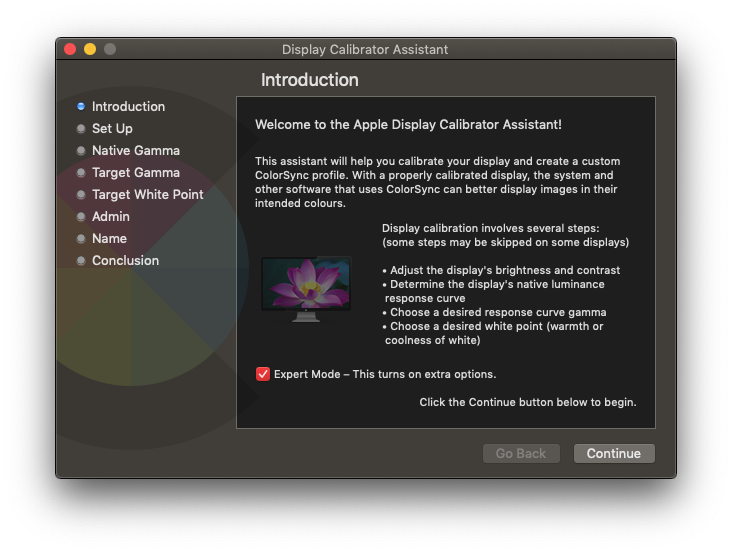This screenshot has height=552, width=732.
Task: Enable the Expert Mode checkbox
Action: tap(263, 374)
